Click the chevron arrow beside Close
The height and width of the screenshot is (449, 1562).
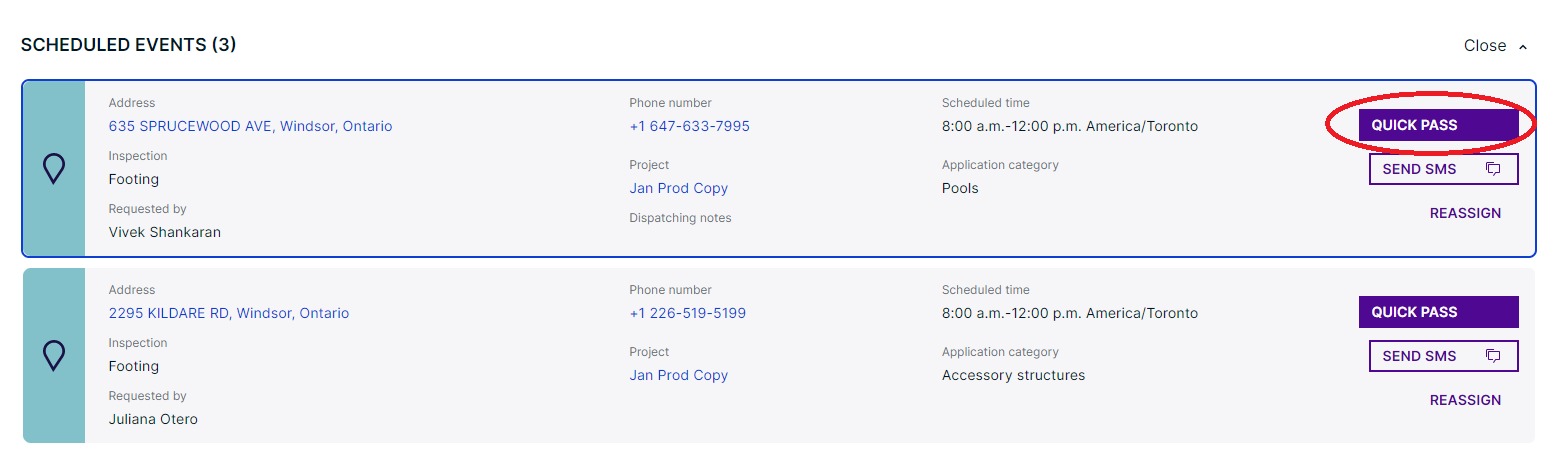tap(1523, 47)
